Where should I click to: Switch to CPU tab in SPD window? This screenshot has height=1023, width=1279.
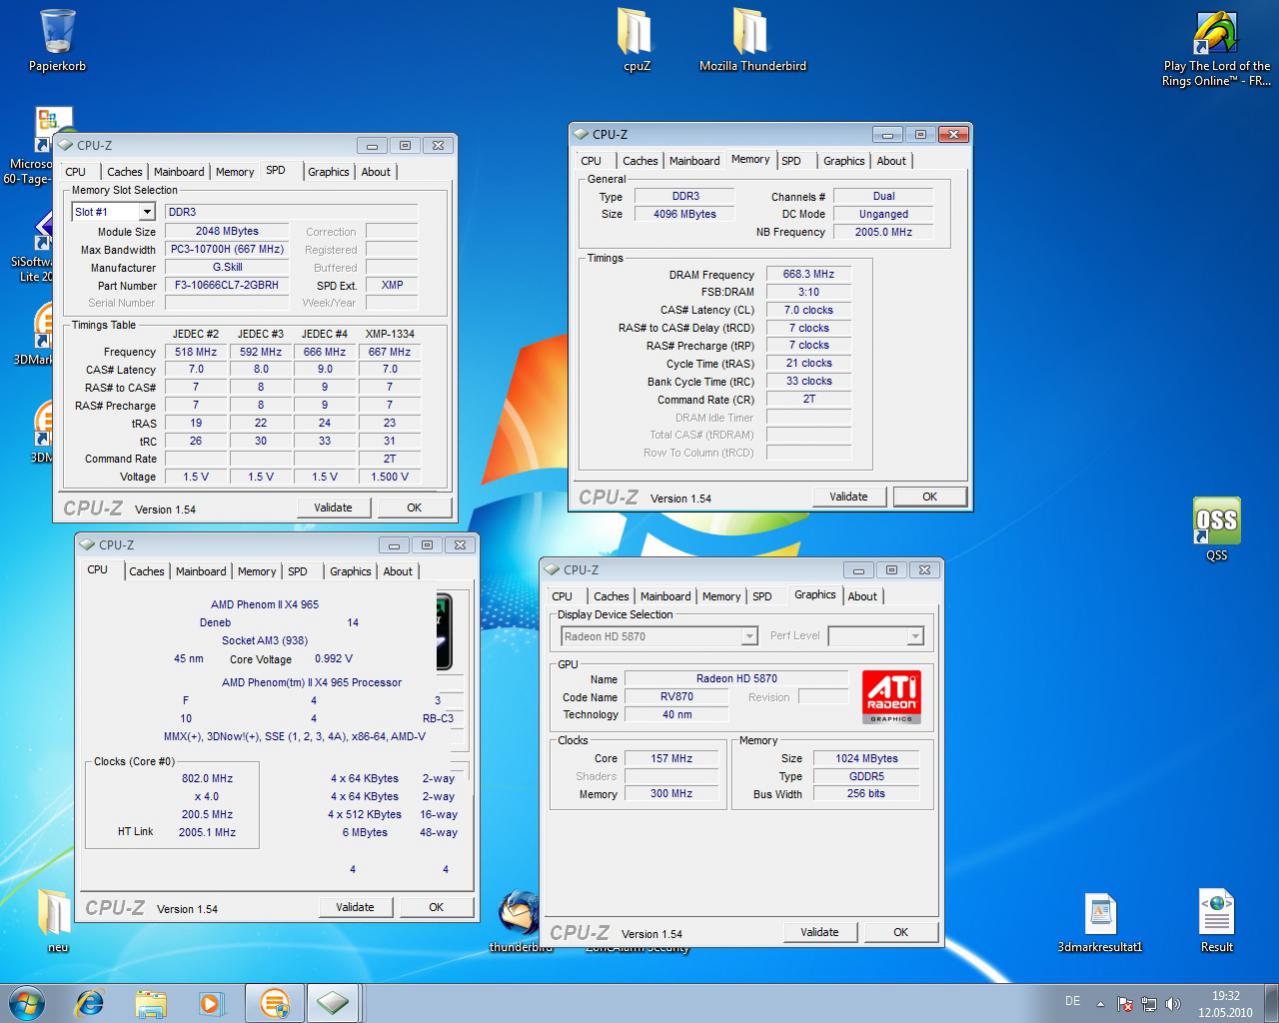[76, 172]
